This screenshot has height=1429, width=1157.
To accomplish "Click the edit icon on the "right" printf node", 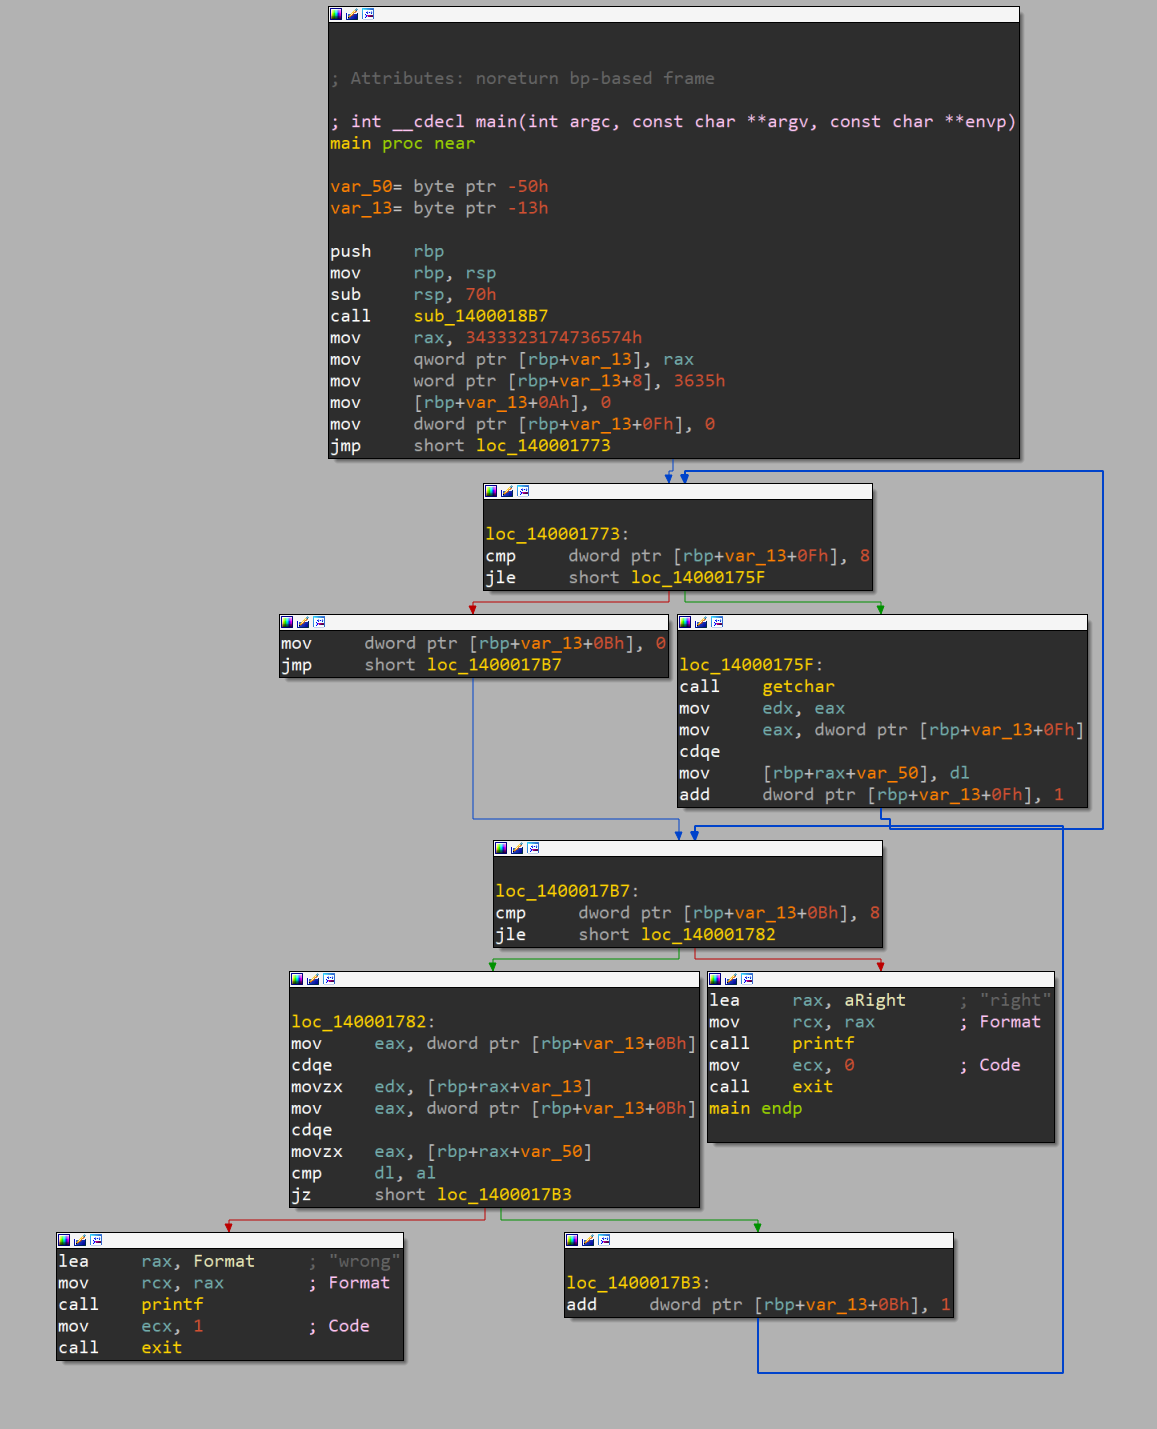I will click(731, 979).
